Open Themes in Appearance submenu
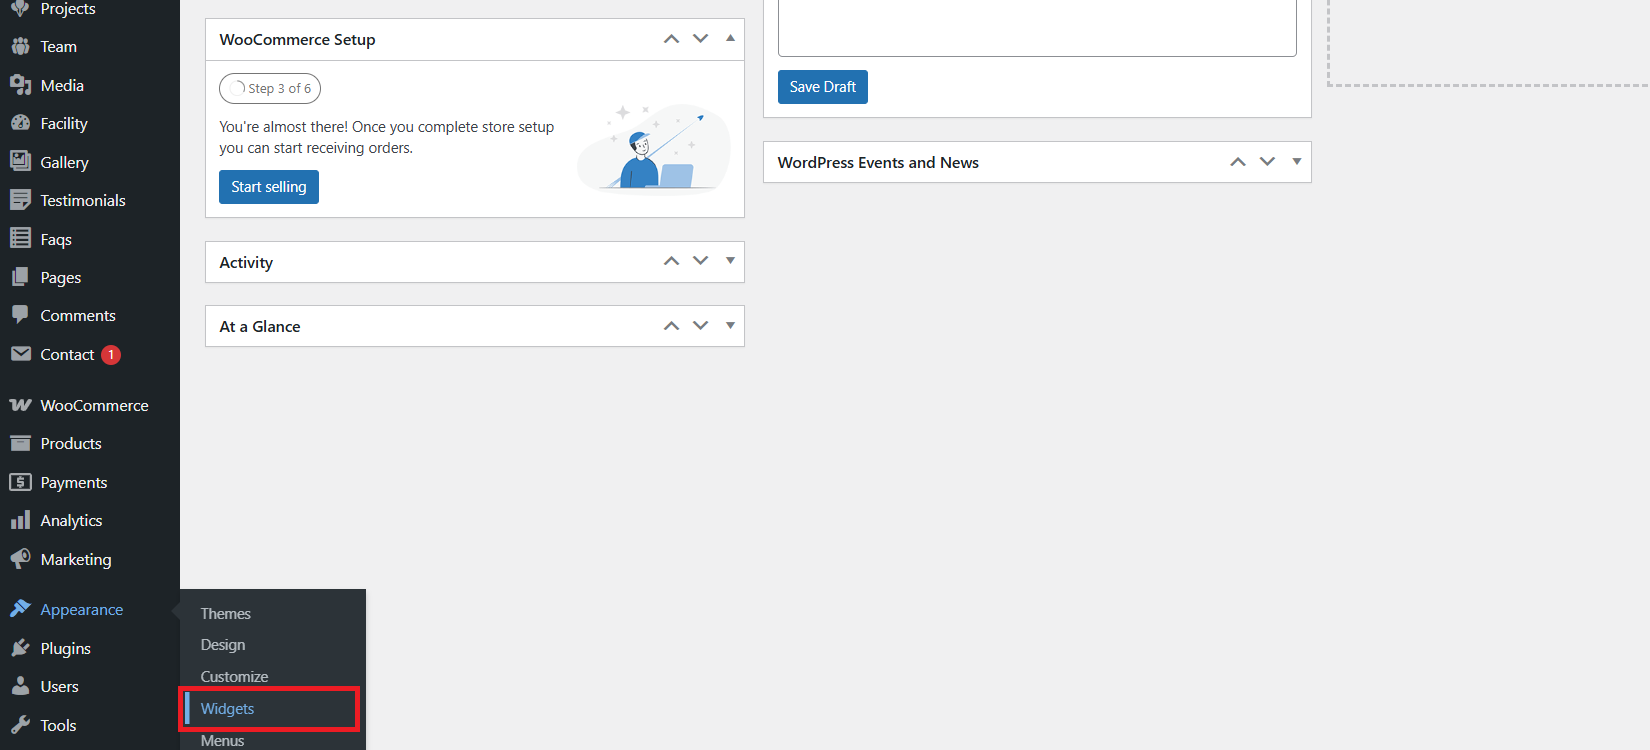Viewport: 1650px width, 750px height. tap(225, 613)
